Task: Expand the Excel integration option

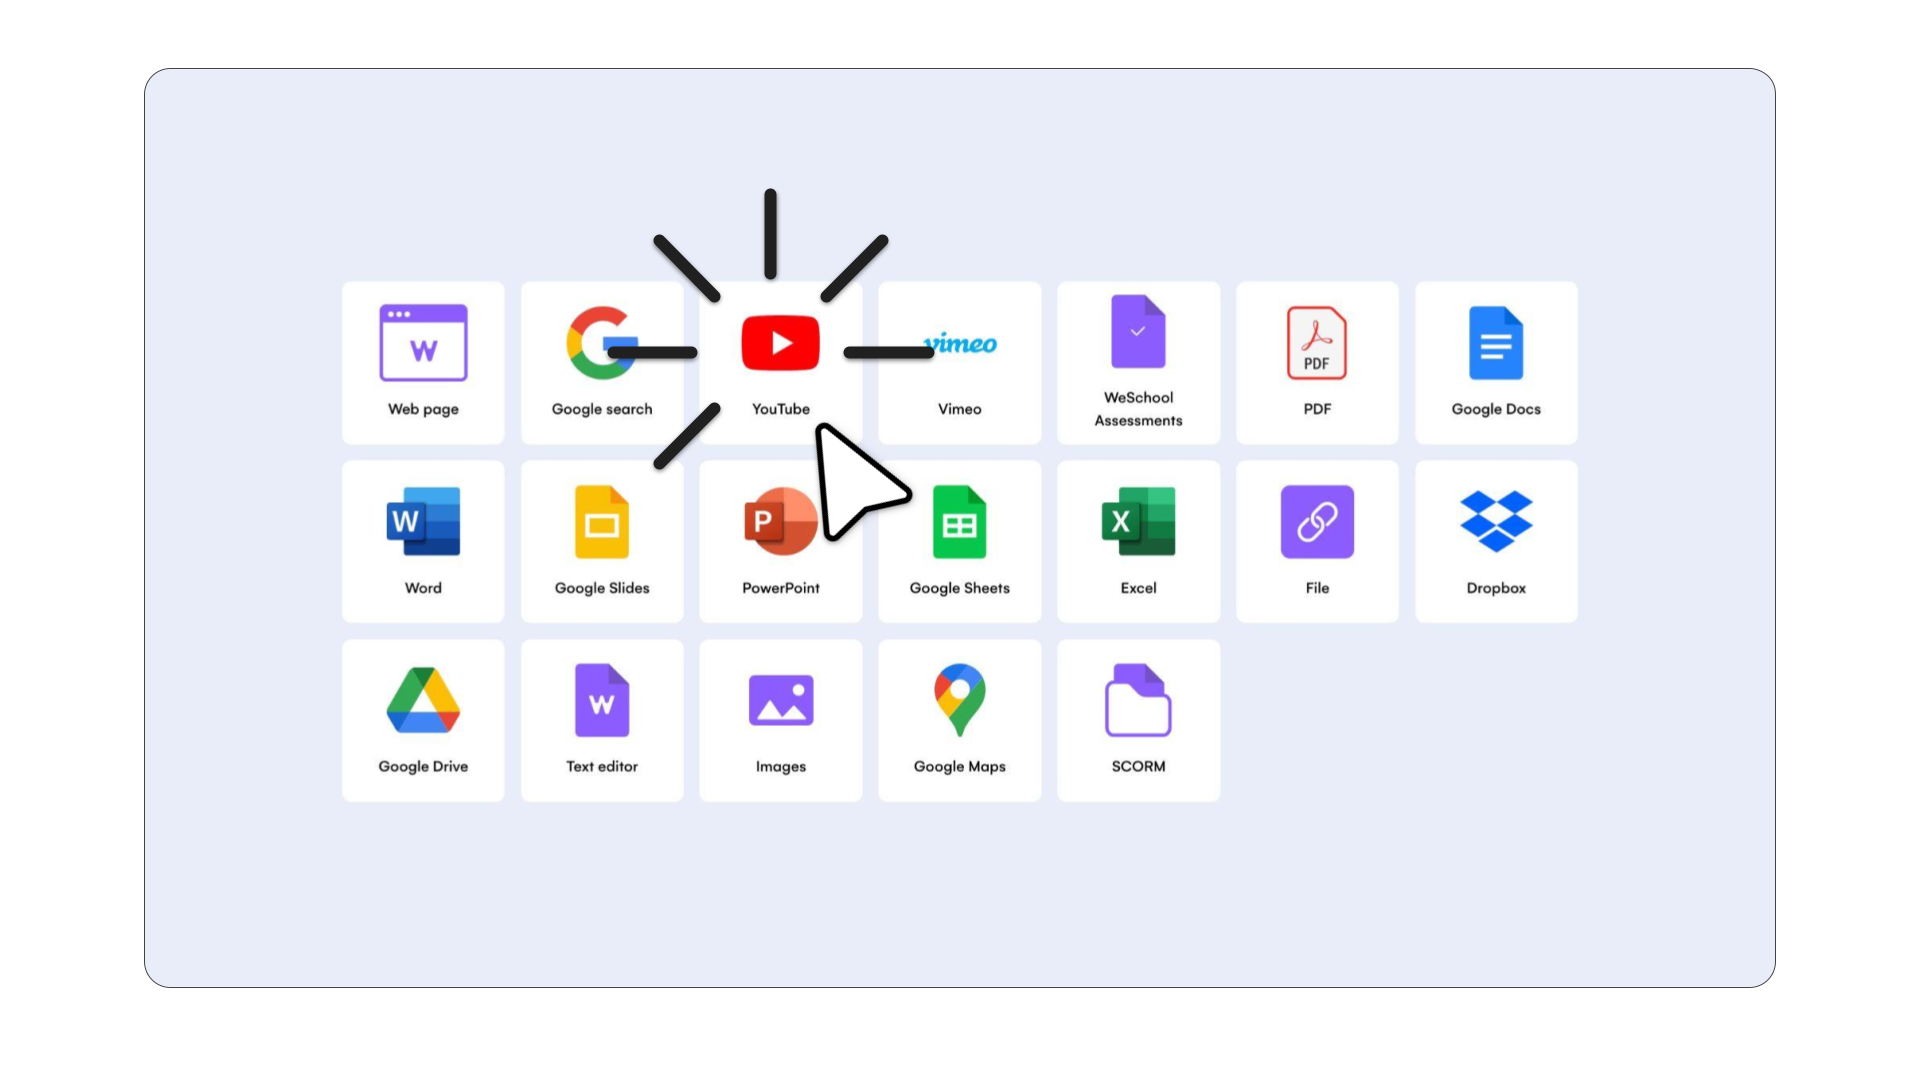Action: (x=1138, y=541)
